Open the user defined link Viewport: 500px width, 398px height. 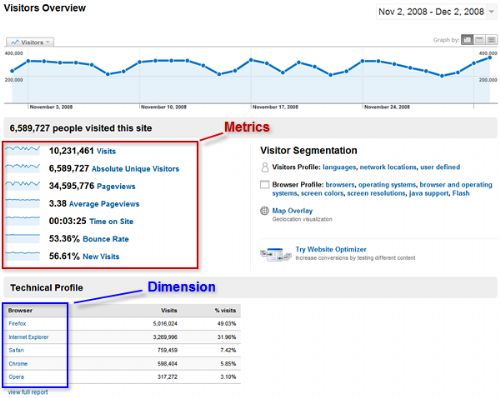pos(440,167)
